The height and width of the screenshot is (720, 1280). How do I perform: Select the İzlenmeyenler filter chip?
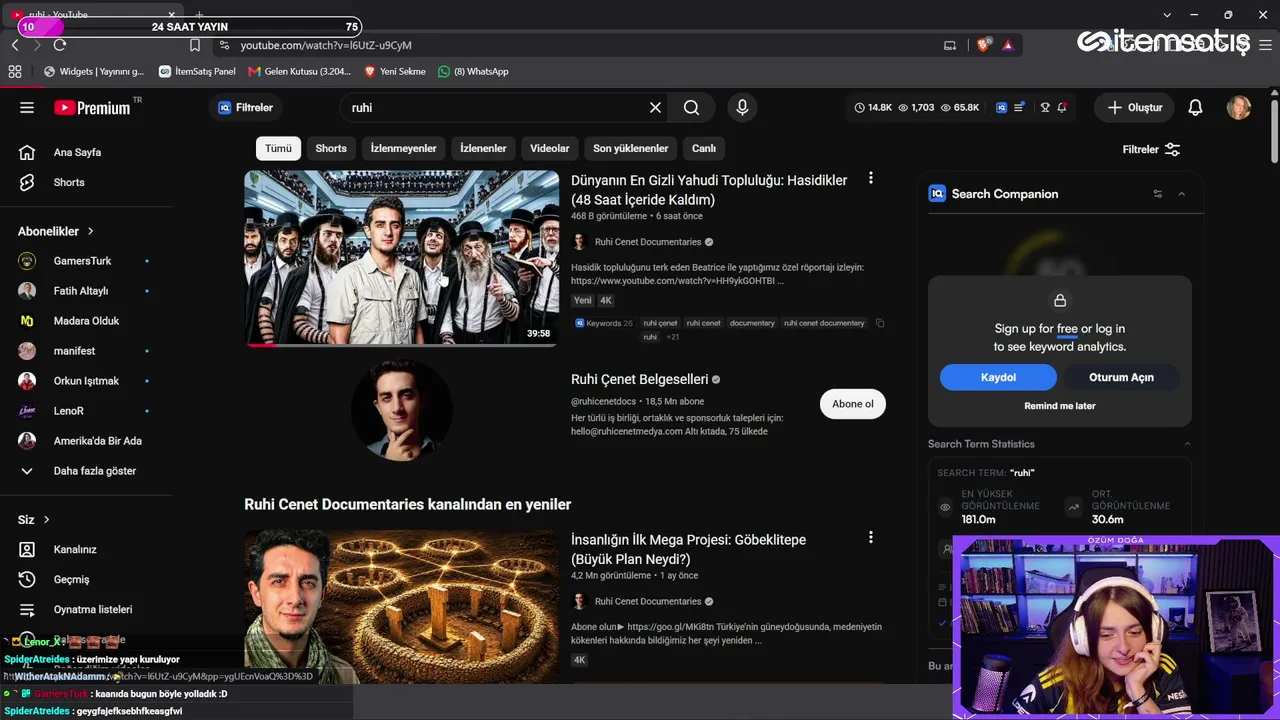pyautogui.click(x=403, y=148)
